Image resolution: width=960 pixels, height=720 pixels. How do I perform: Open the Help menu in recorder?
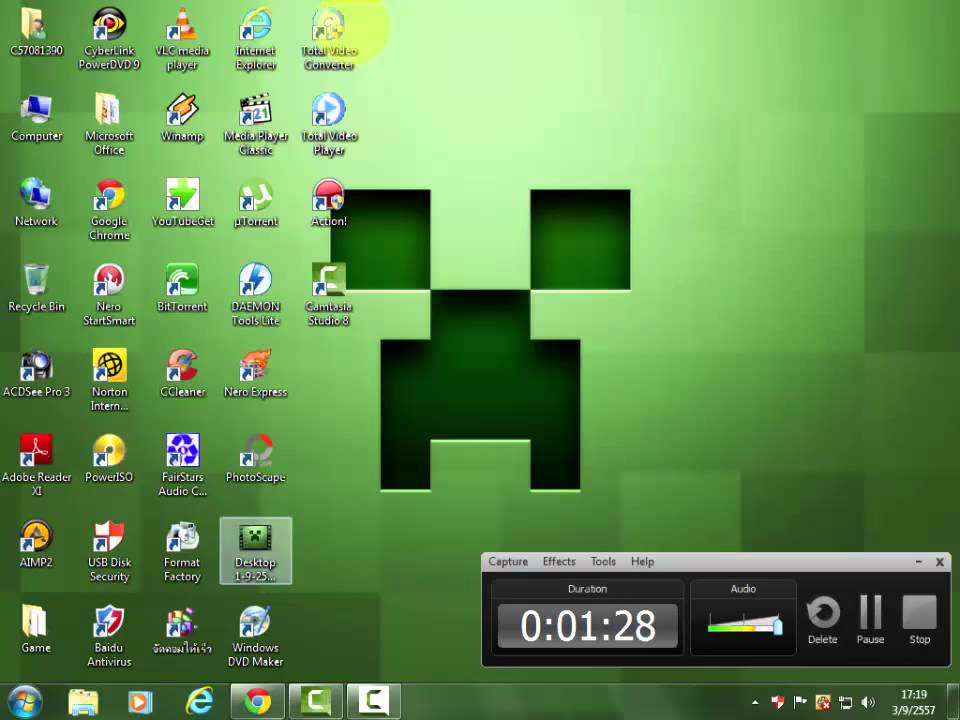coord(642,561)
